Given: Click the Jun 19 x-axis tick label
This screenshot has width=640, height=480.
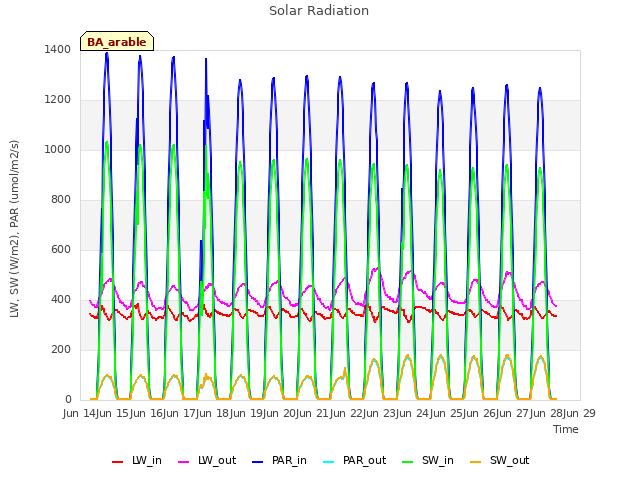Looking at the screenshot, I should pos(247,413).
